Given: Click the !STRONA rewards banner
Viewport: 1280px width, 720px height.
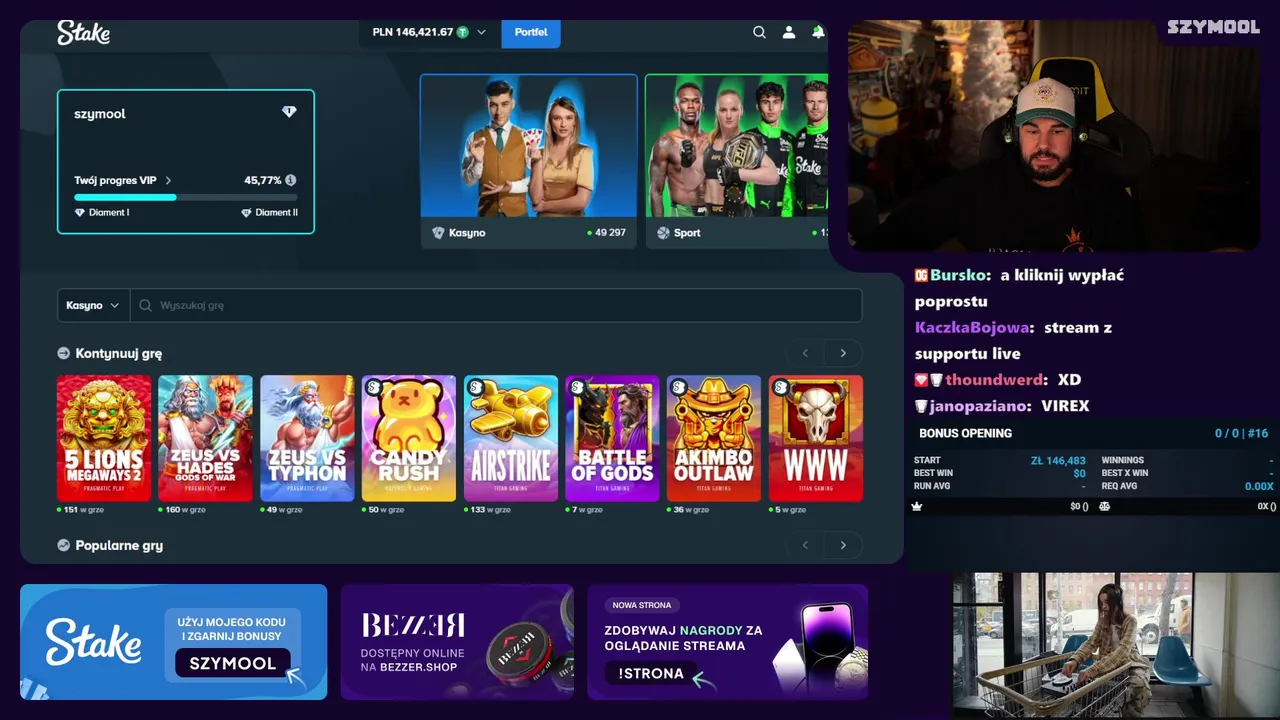Looking at the screenshot, I should tap(728, 642).
